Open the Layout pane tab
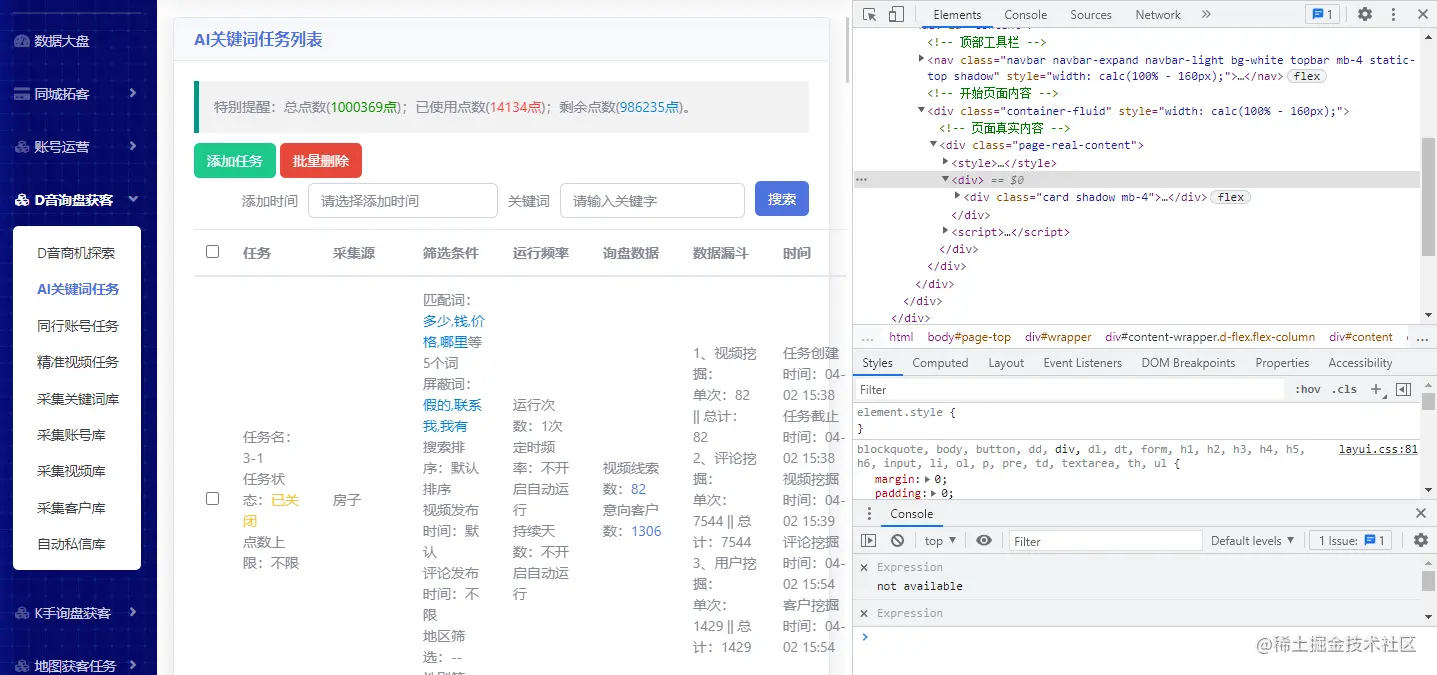 [1006, 363]
